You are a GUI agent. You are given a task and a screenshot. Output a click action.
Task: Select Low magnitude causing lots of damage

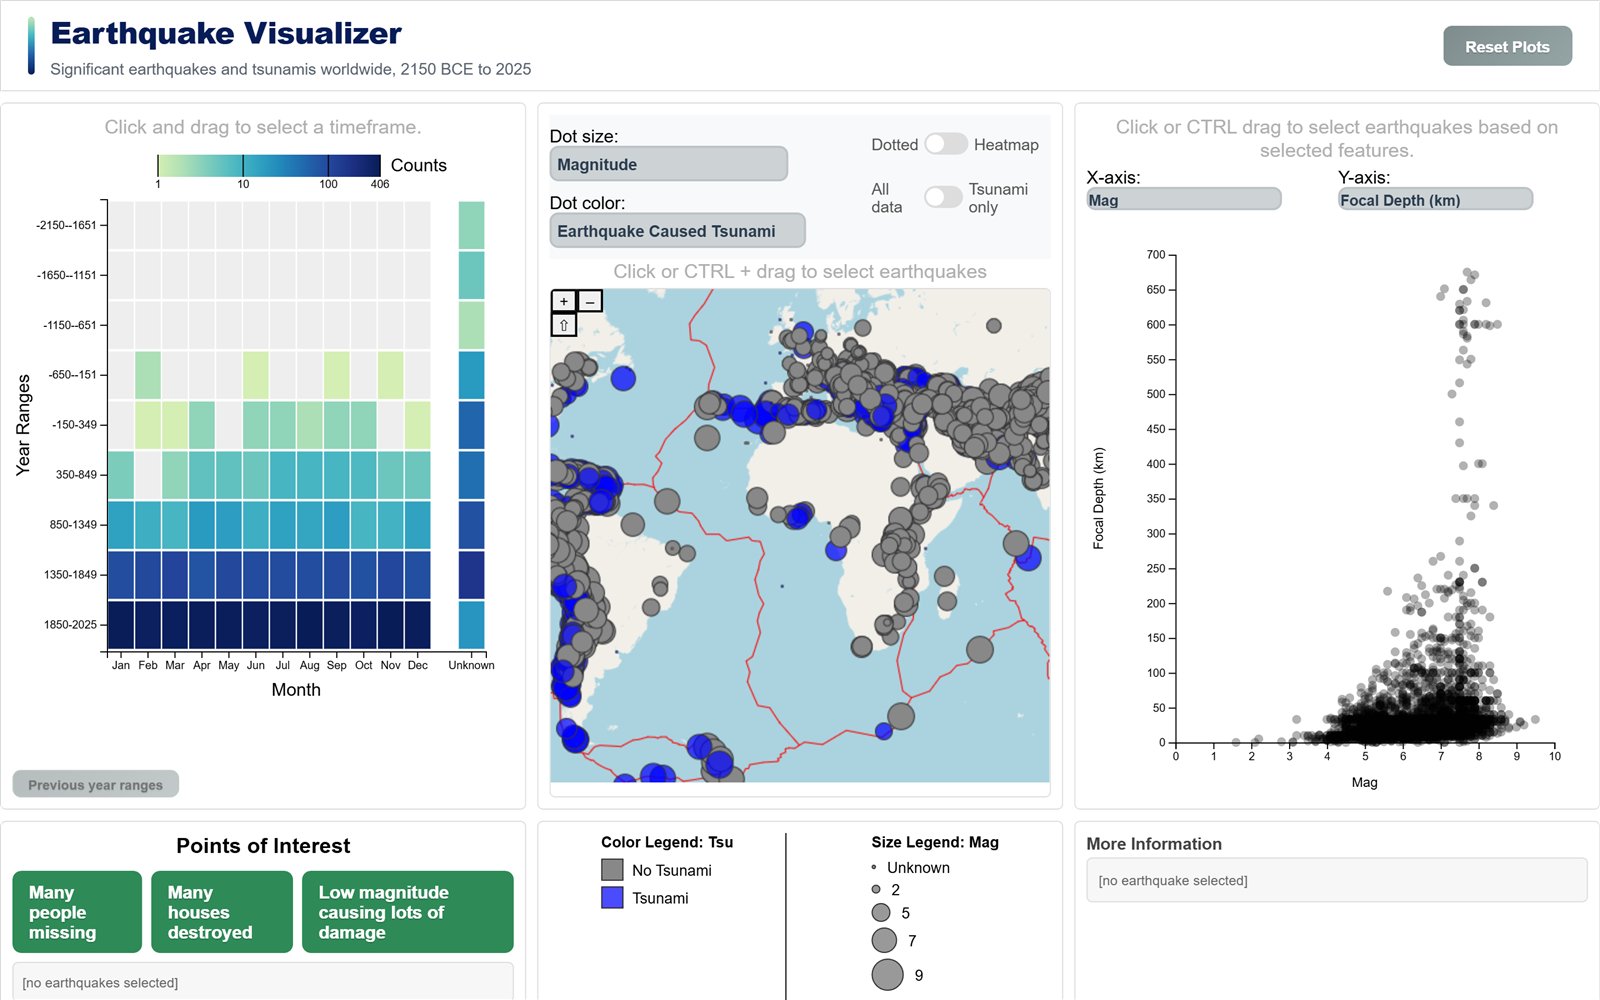pos(407,912)
